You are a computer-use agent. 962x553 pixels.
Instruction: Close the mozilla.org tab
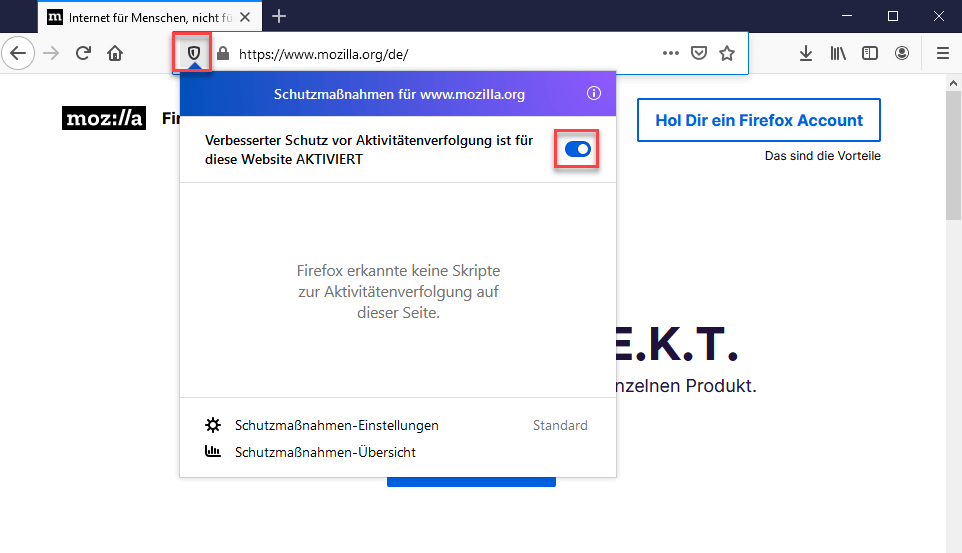[245, 17]
